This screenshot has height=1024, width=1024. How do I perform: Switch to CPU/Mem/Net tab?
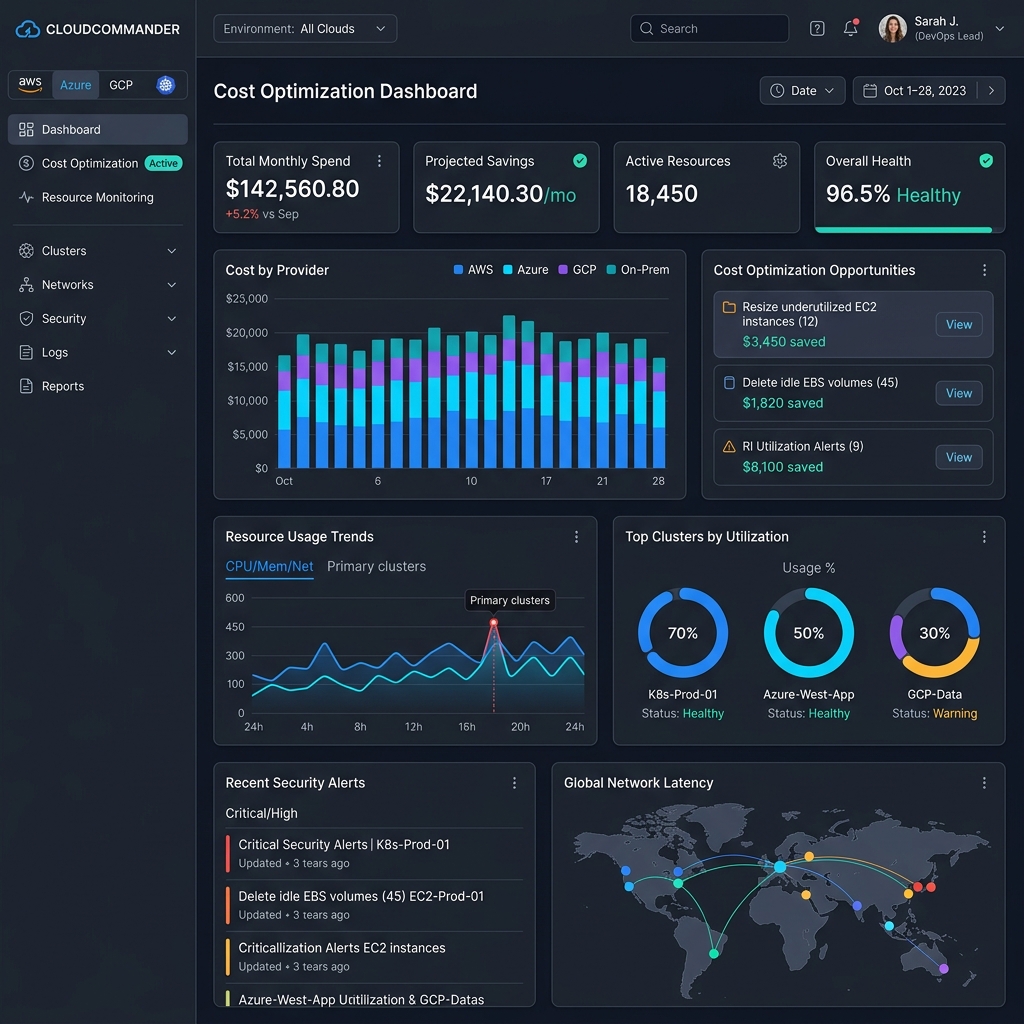269,567
